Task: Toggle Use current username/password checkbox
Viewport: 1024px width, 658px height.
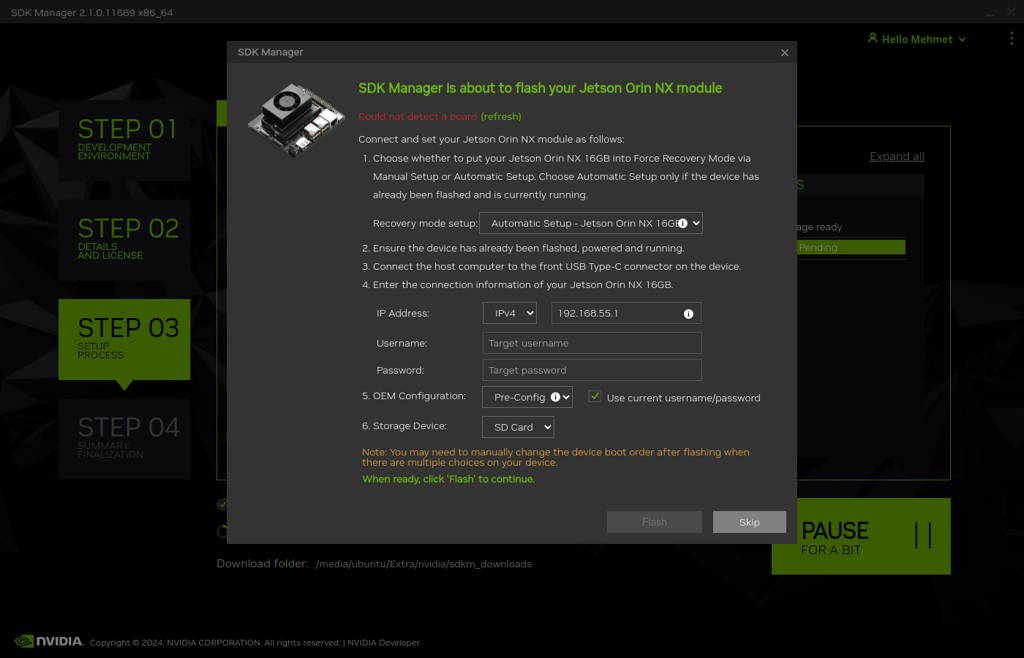Action: point(594,396)
